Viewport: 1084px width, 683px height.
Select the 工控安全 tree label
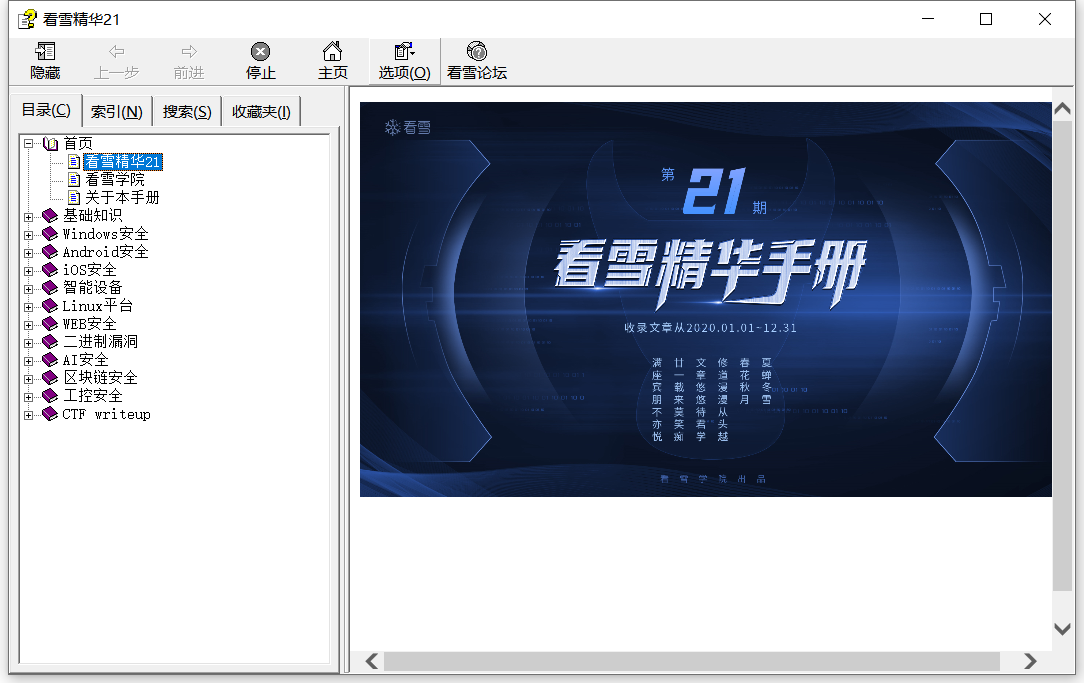(x=93, y=395)
